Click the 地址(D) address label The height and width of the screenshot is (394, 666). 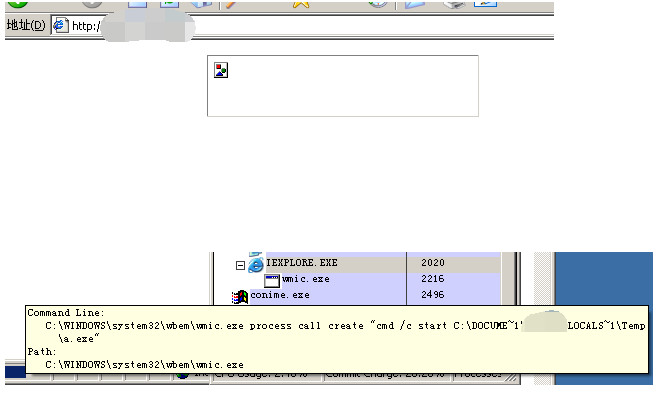pos(26,25)
